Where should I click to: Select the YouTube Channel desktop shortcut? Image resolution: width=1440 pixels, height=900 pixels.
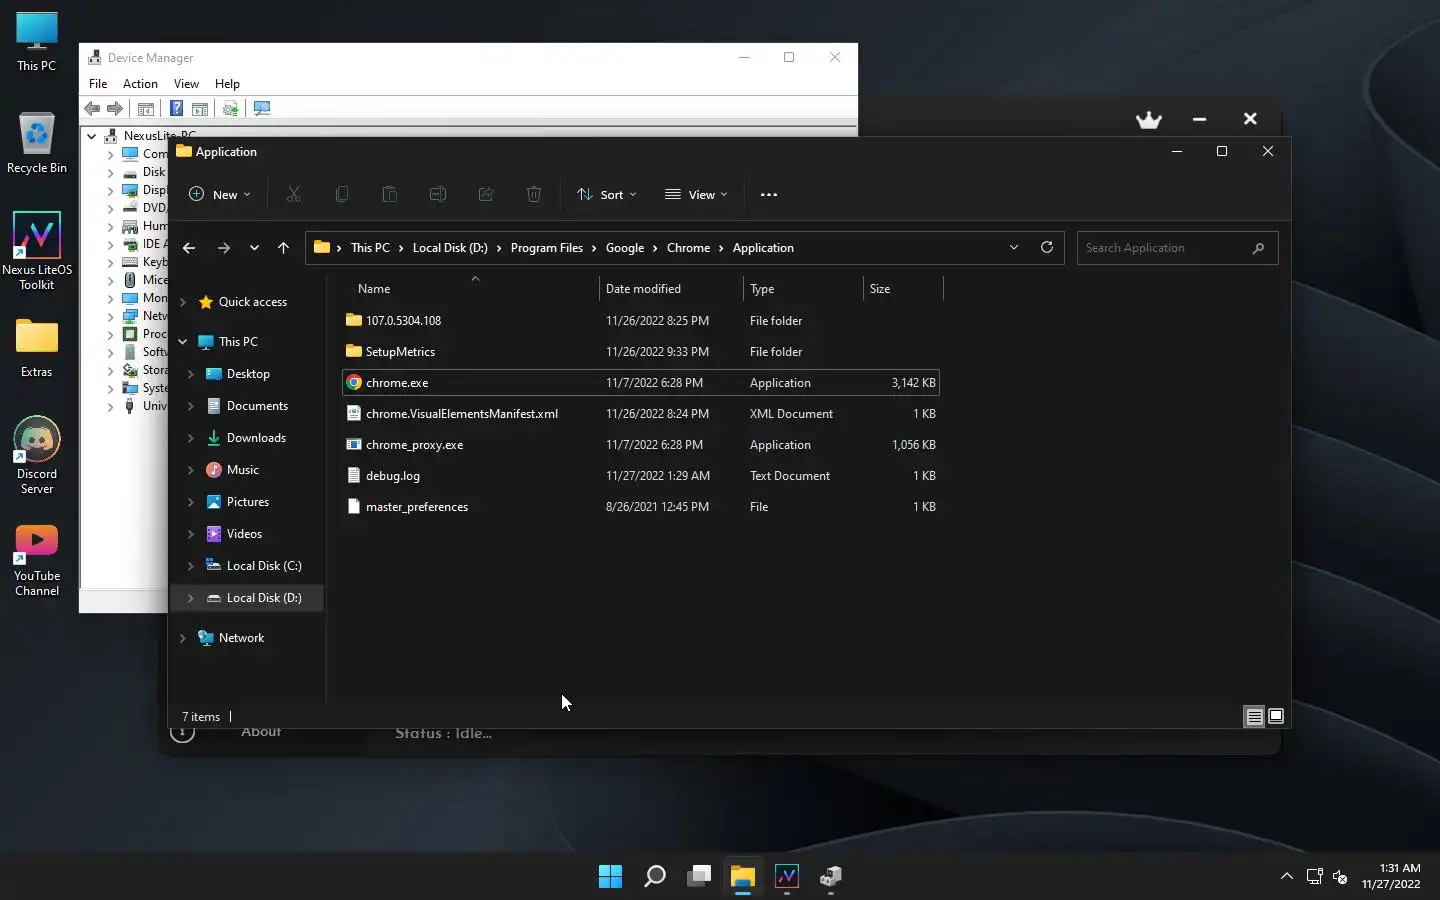tap(37, 560)
